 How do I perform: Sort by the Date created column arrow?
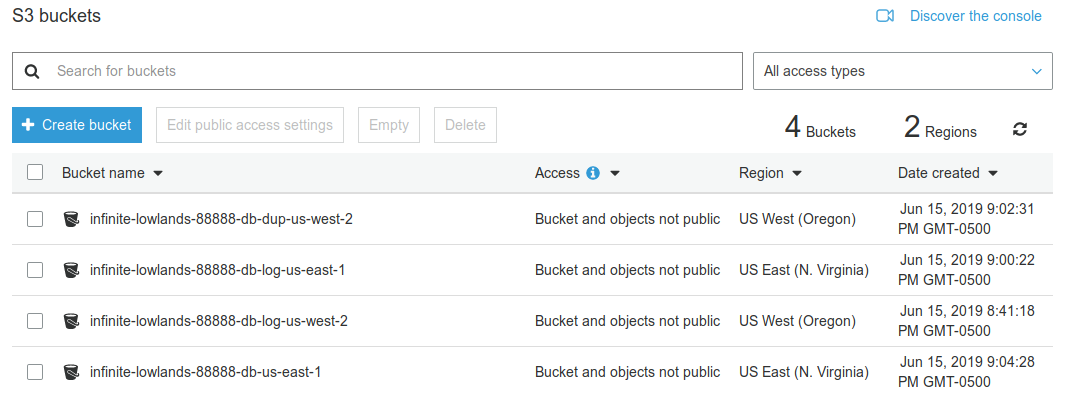pyautogui.click(x=993, y=174)
